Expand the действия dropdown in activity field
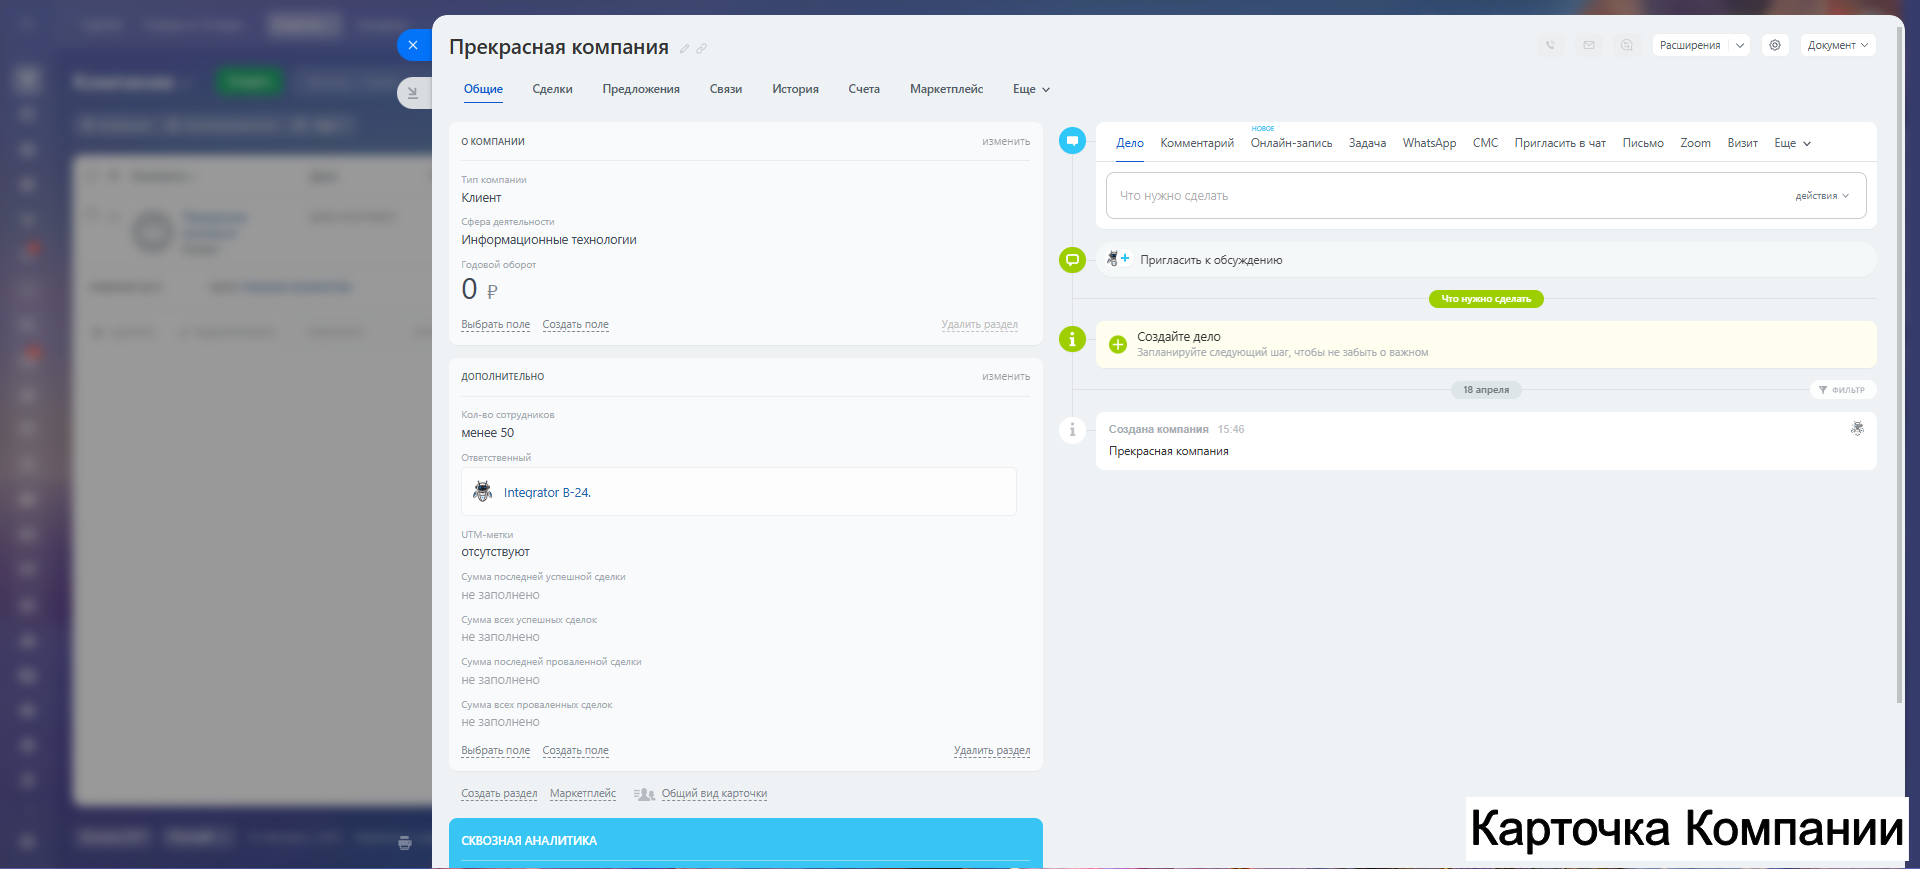The width and height of the screenshot is (1920, 869). tap(1822, 196)
